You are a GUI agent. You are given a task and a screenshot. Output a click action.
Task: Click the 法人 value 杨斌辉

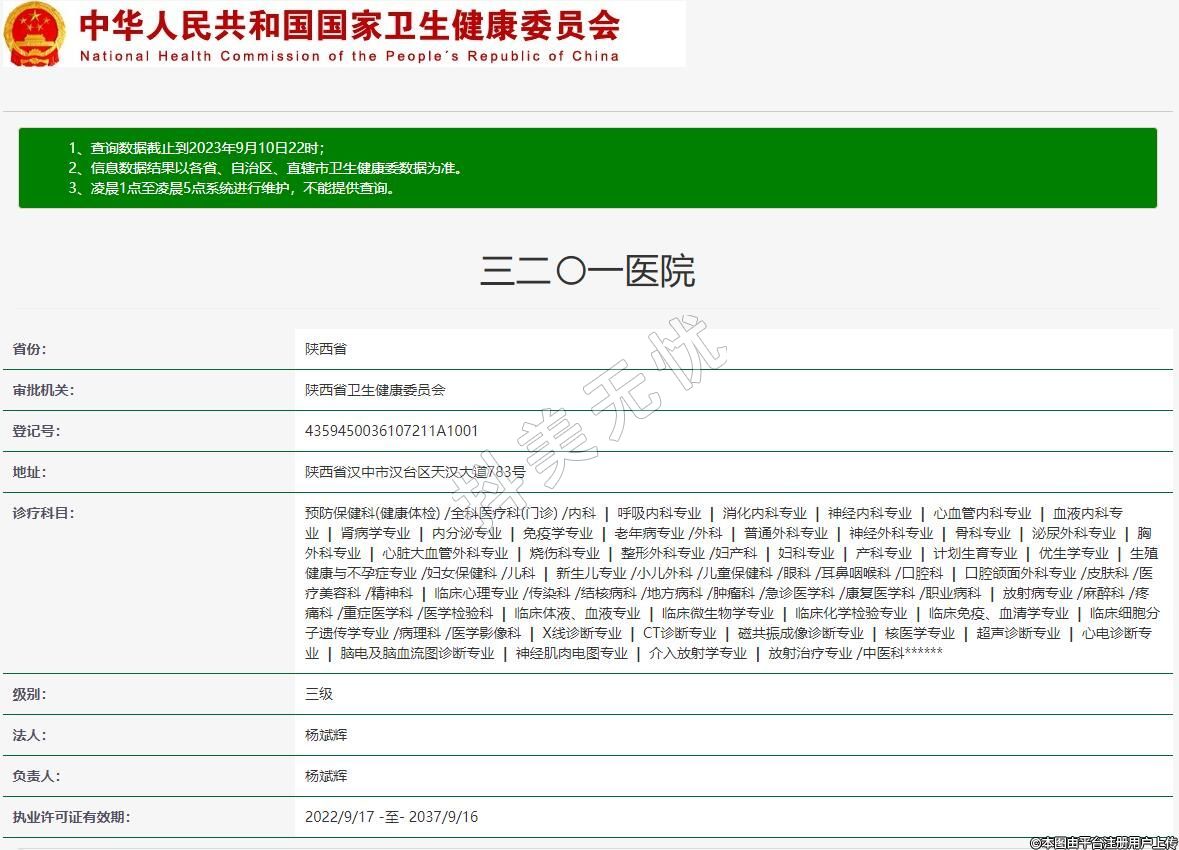pyautogui.click(x=326, y=735)
